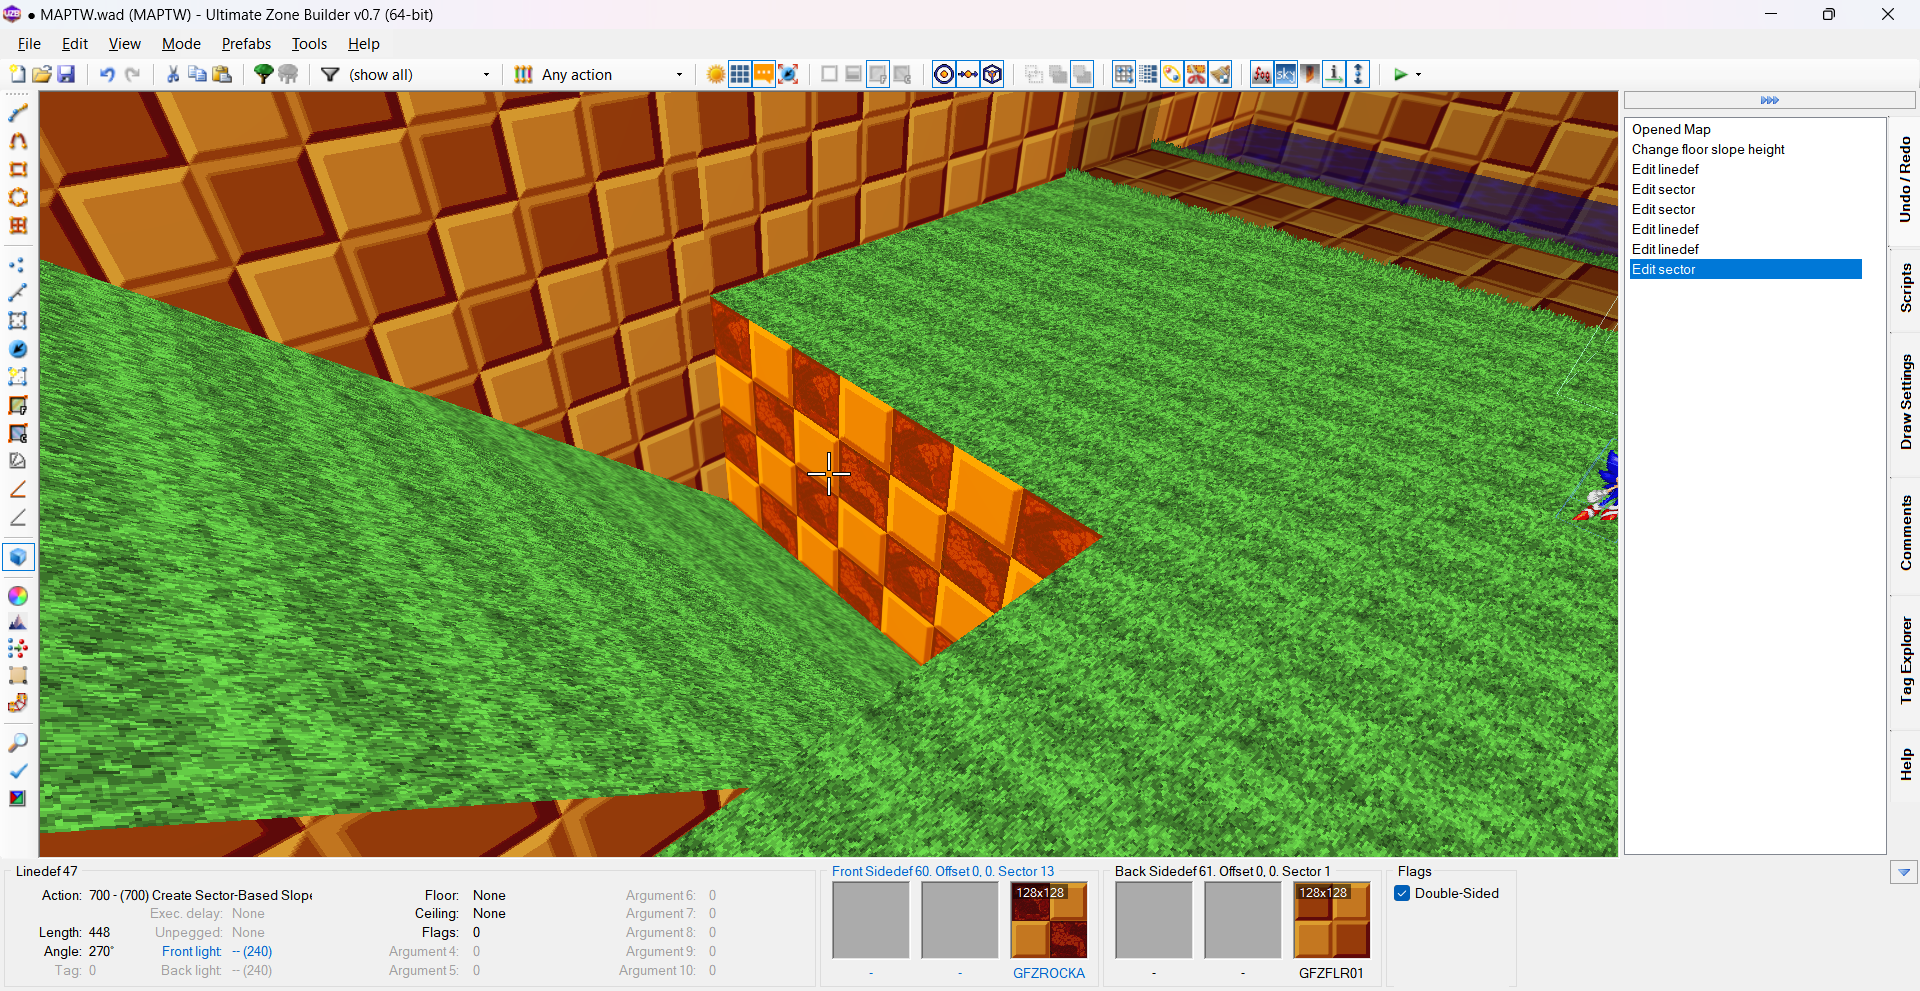
Task: Switch to Vertices mode
Action: [x=18, y=265]
